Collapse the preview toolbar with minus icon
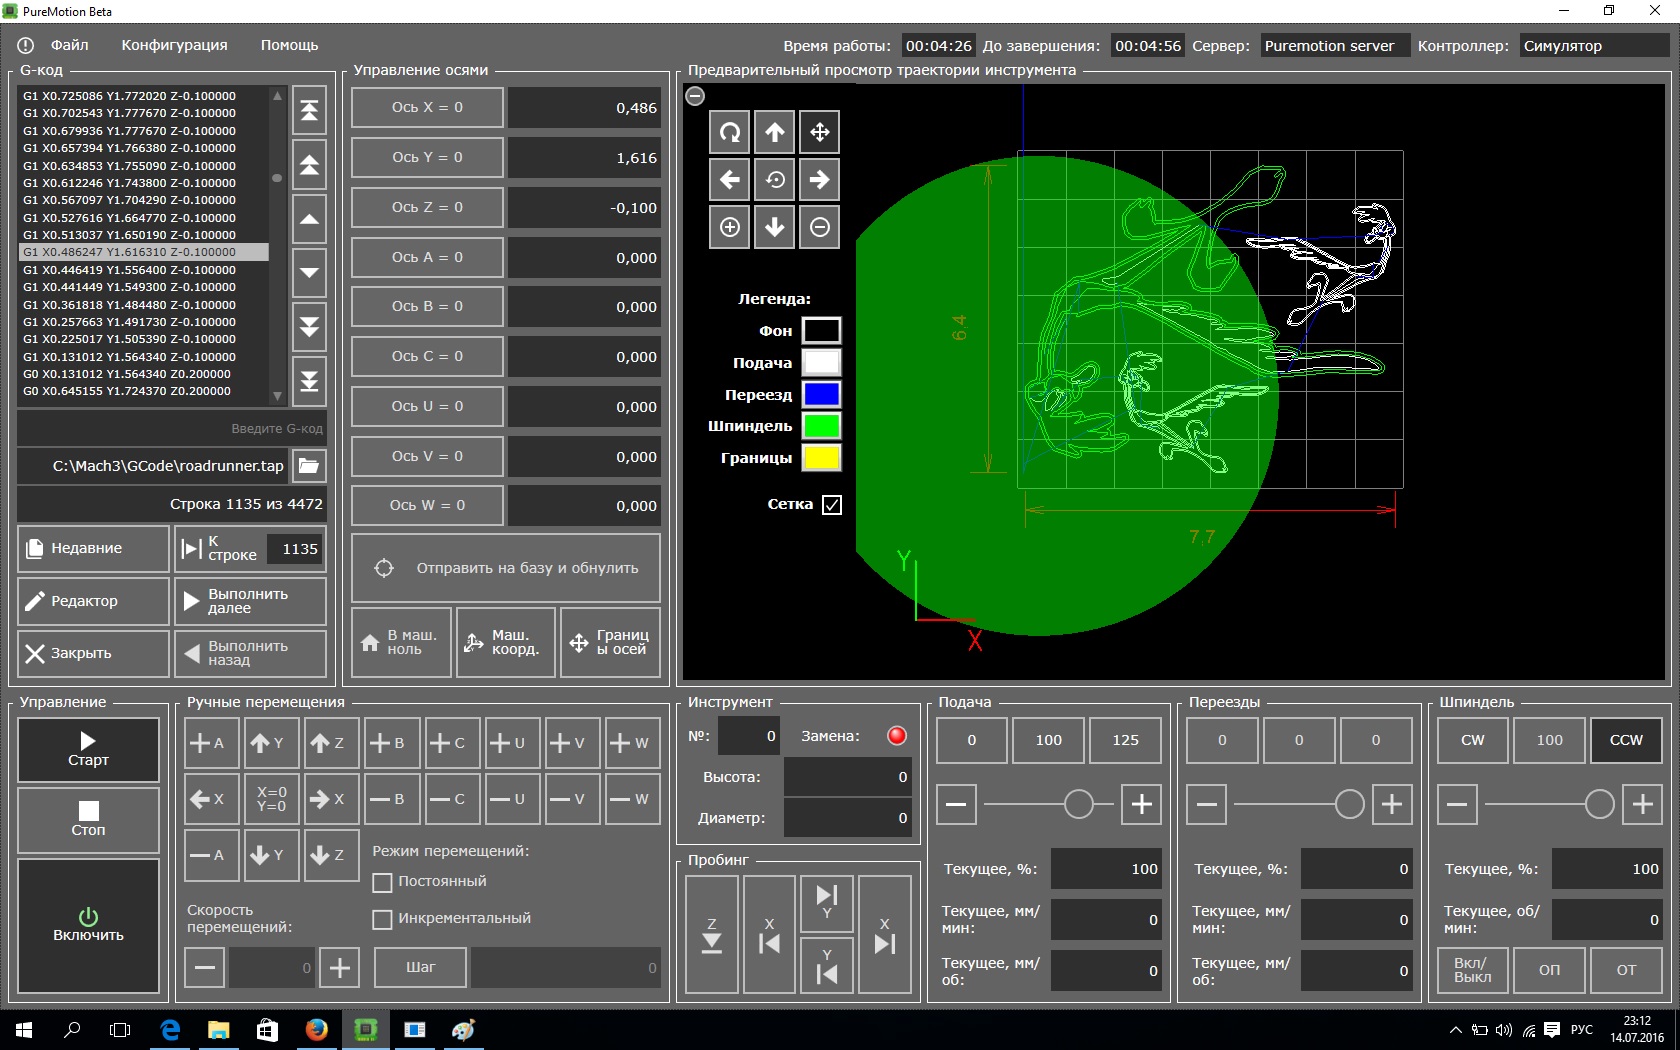Image resolution: width=1680 pixels, height=1050 pixels. pos(696,96)
